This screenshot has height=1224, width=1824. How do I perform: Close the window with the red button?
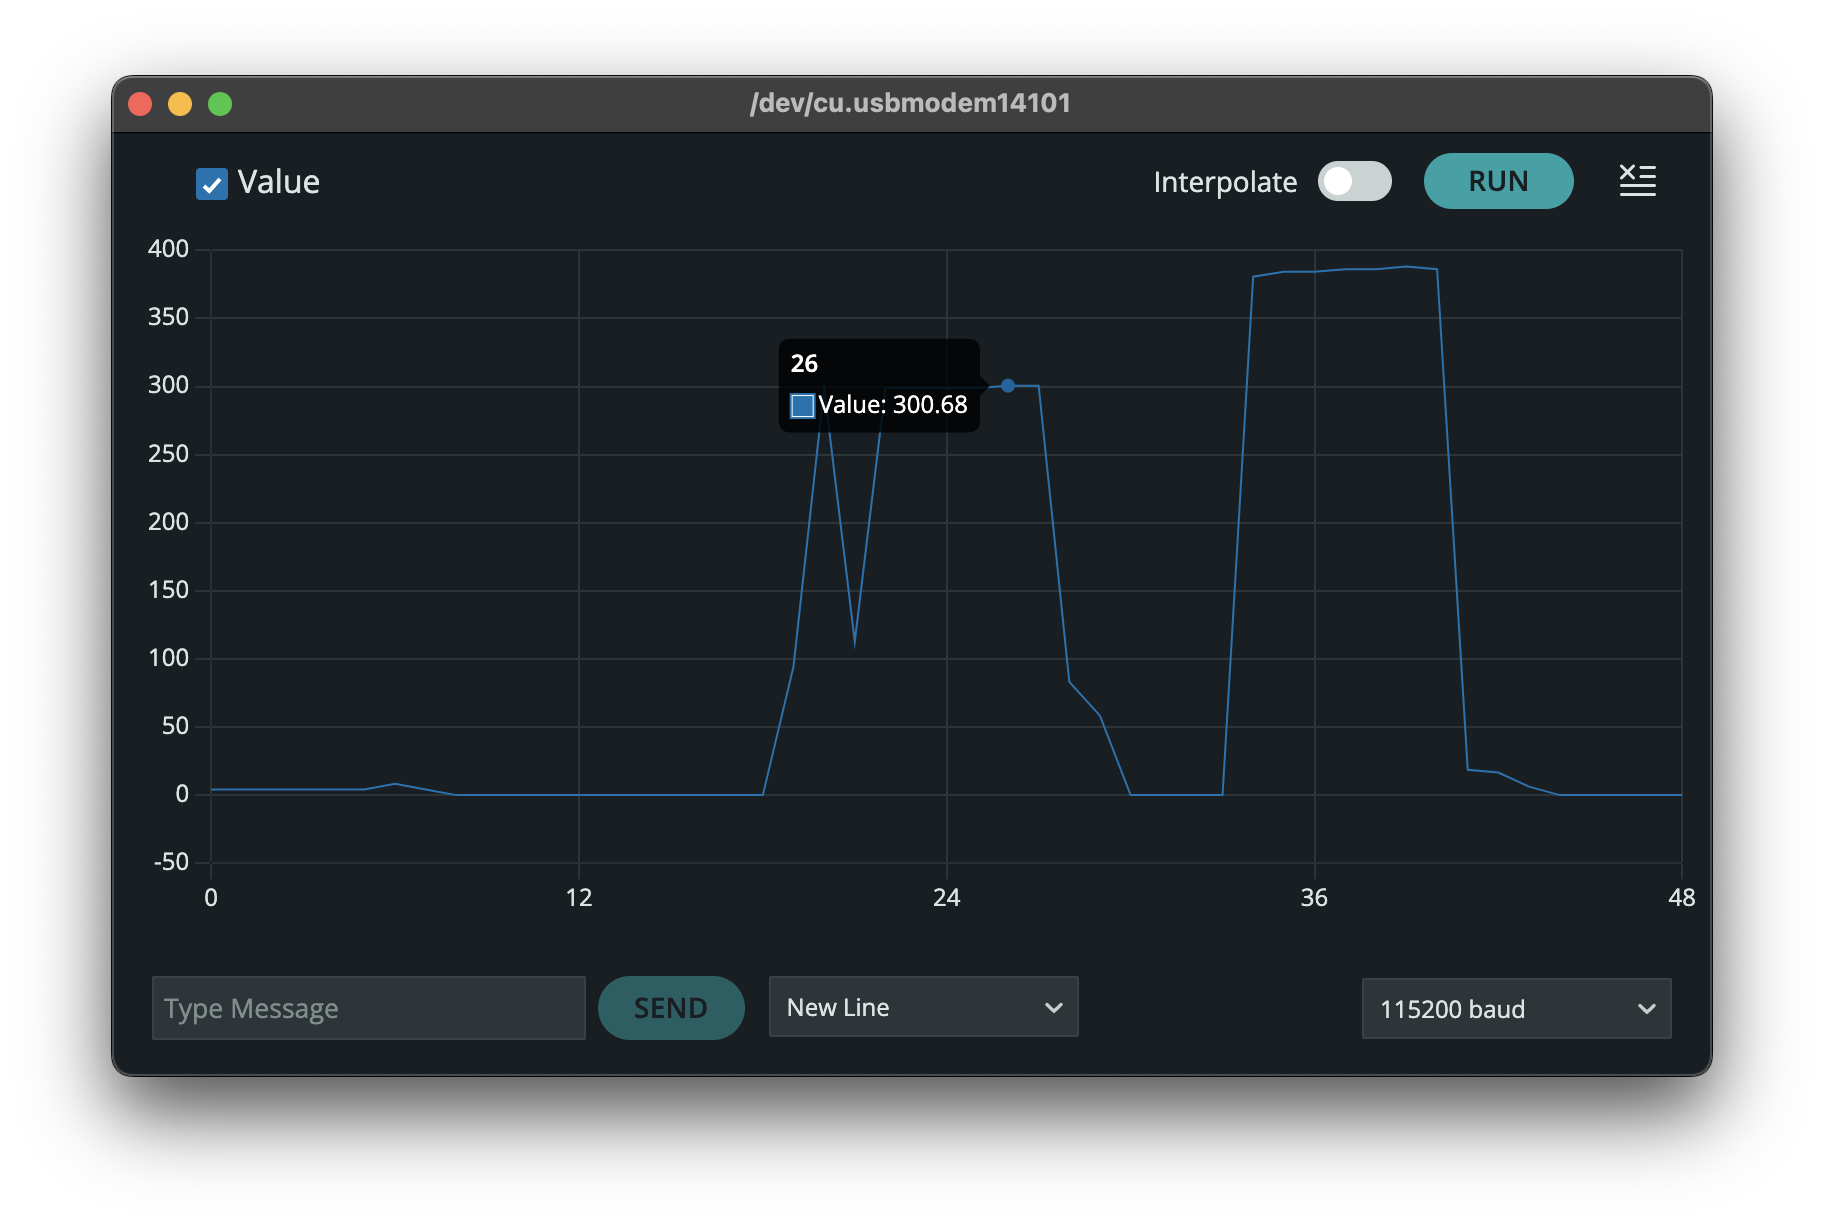[140, 104]
